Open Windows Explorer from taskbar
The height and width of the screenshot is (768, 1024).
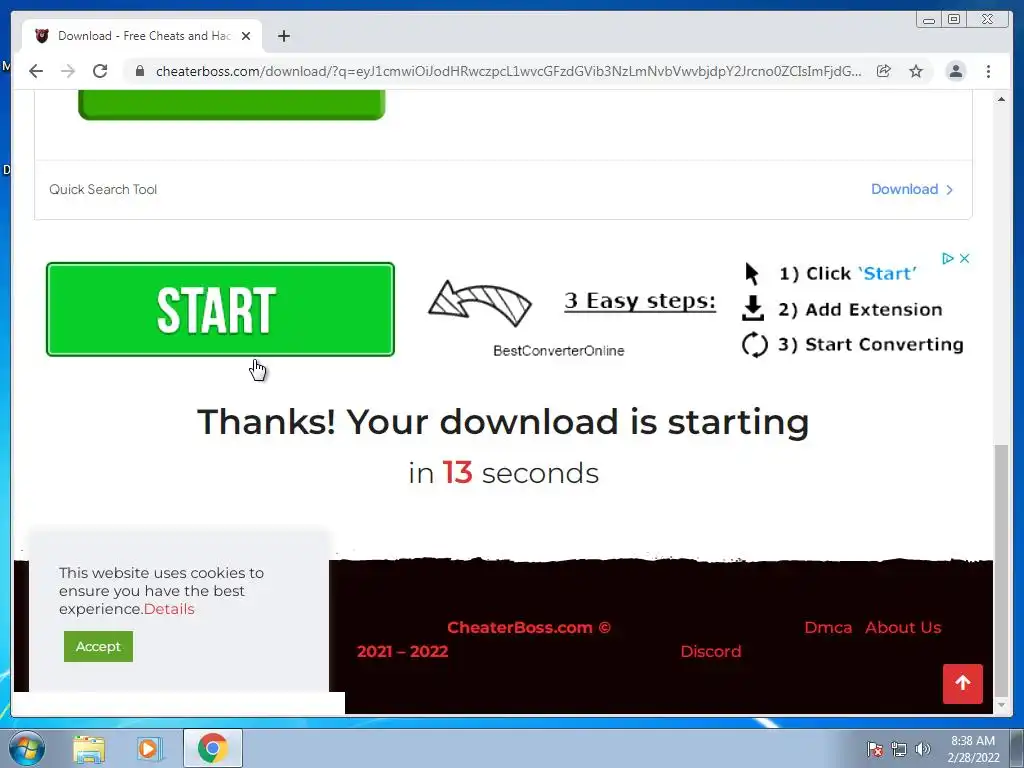click(x=89, y=748)
